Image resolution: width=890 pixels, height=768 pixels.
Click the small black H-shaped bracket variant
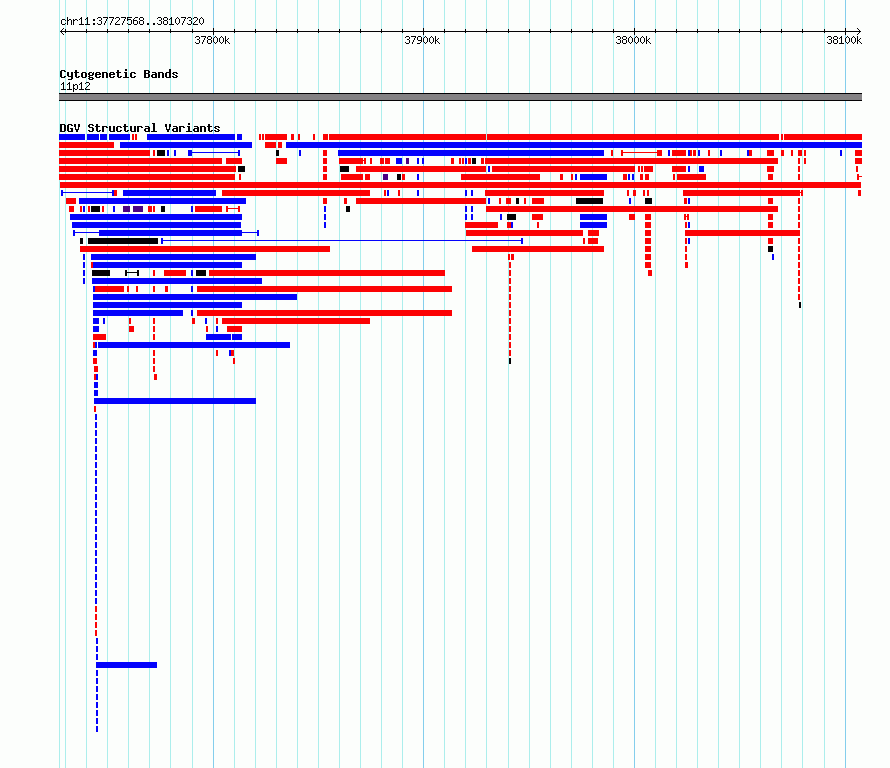click(x=132, y=273)
